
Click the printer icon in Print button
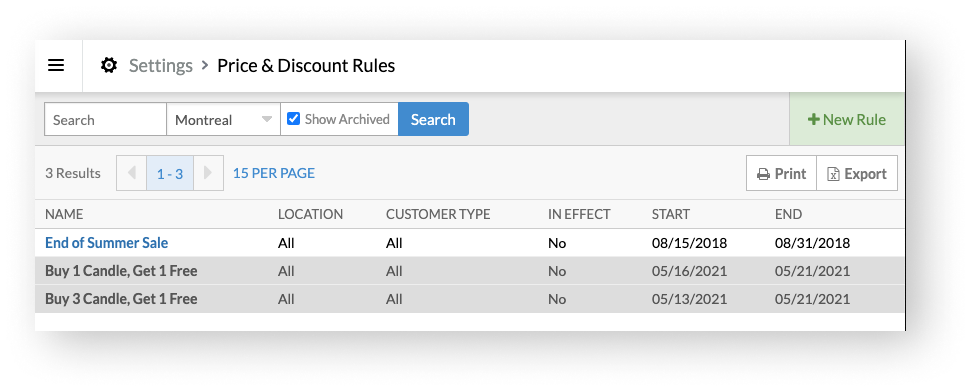click(763, 174)
